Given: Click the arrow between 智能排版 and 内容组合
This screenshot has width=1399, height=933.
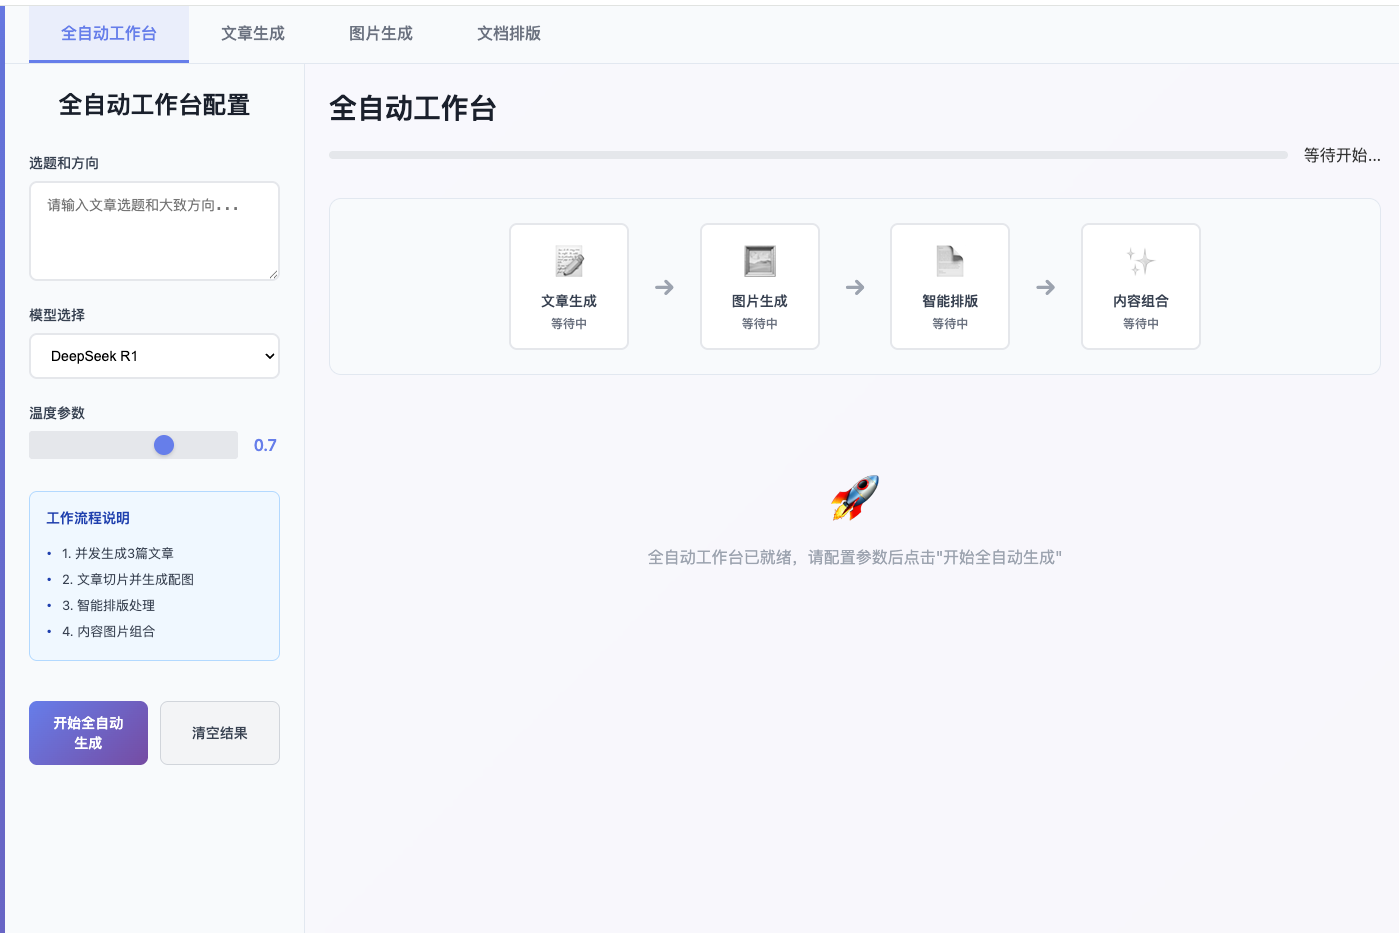Looking at the screenshot, I should point(1046,287).
